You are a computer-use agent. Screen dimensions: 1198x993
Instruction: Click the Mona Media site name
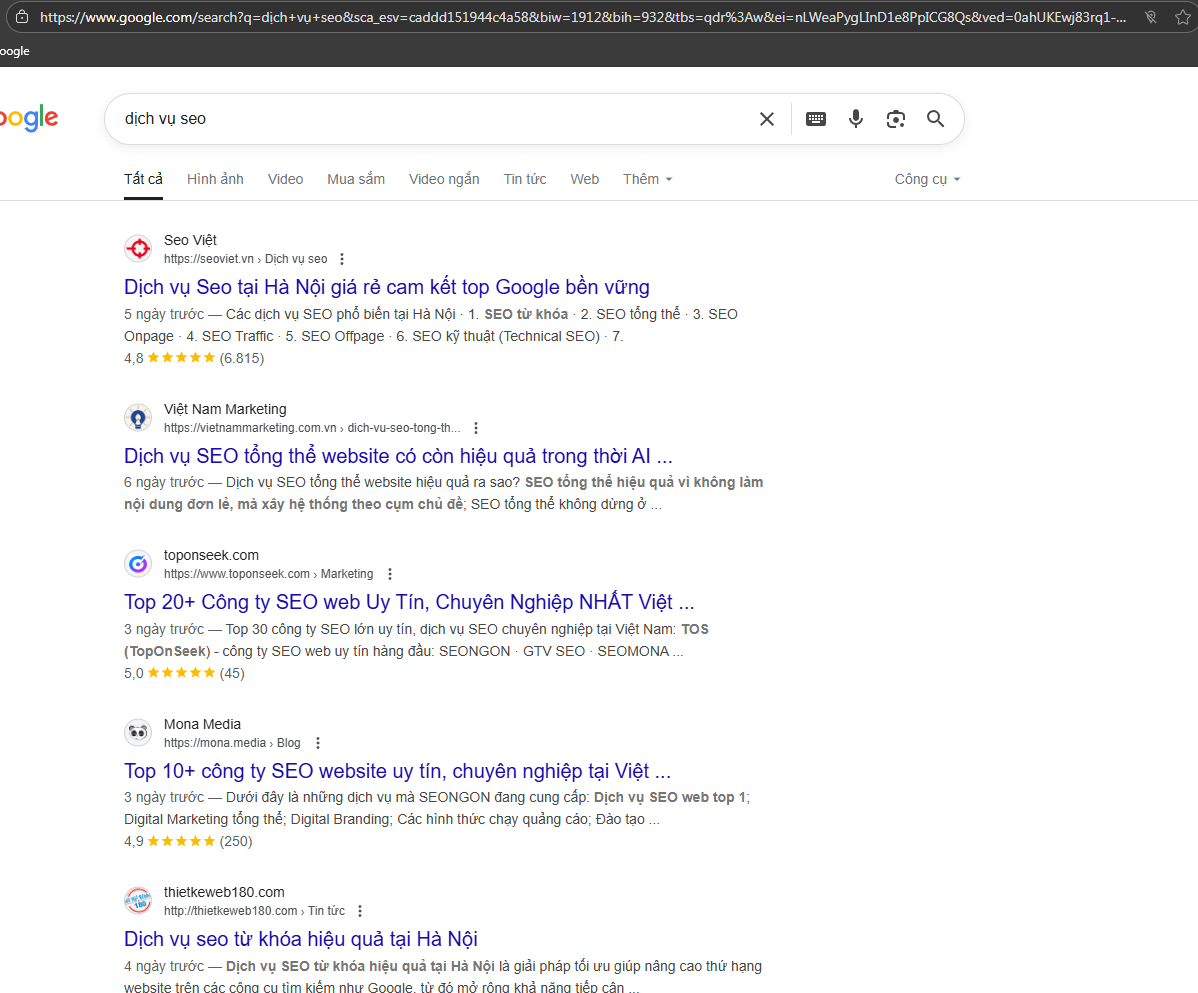(202, 724)
